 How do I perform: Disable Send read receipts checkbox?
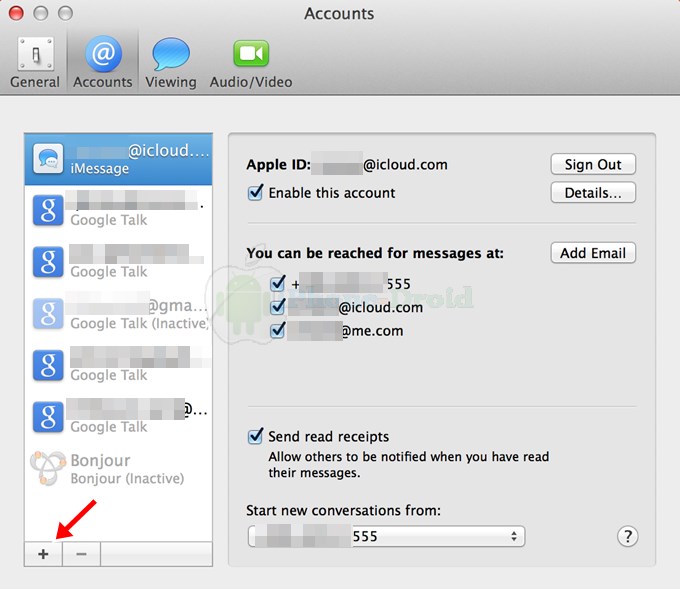point(256,437)
